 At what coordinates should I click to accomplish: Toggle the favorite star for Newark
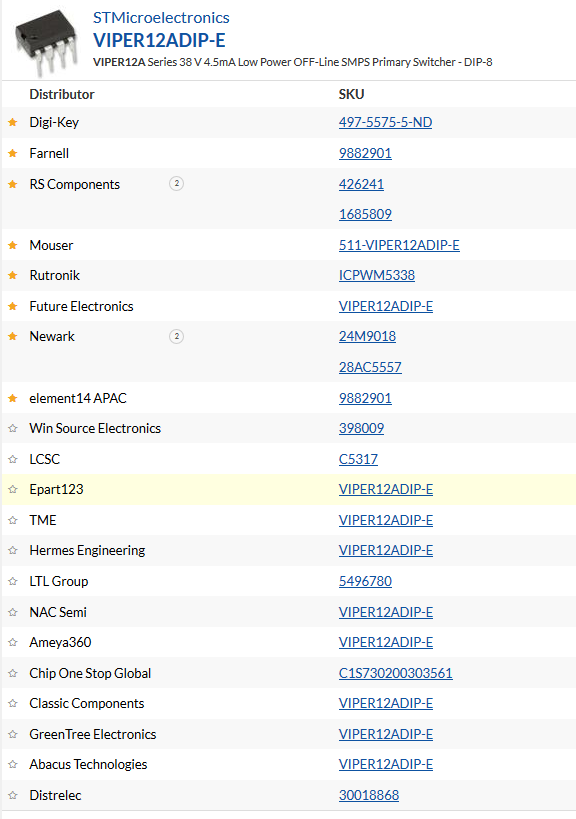(13, 336)
